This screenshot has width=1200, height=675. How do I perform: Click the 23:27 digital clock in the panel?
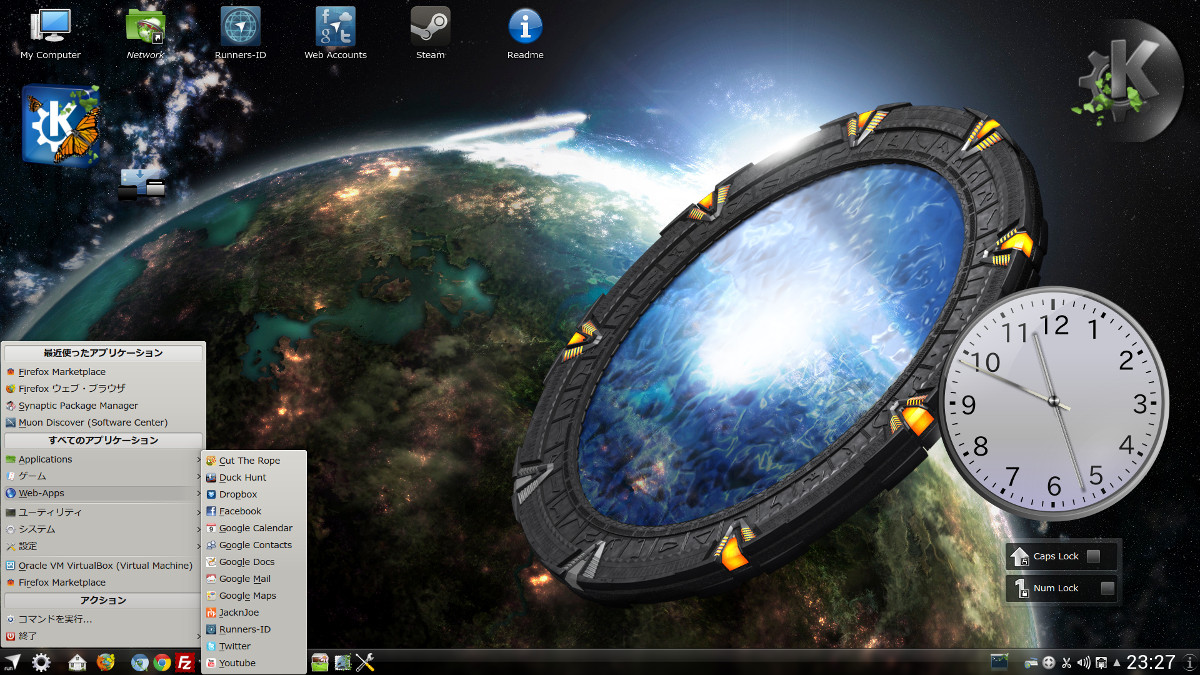coord(1151,662)
